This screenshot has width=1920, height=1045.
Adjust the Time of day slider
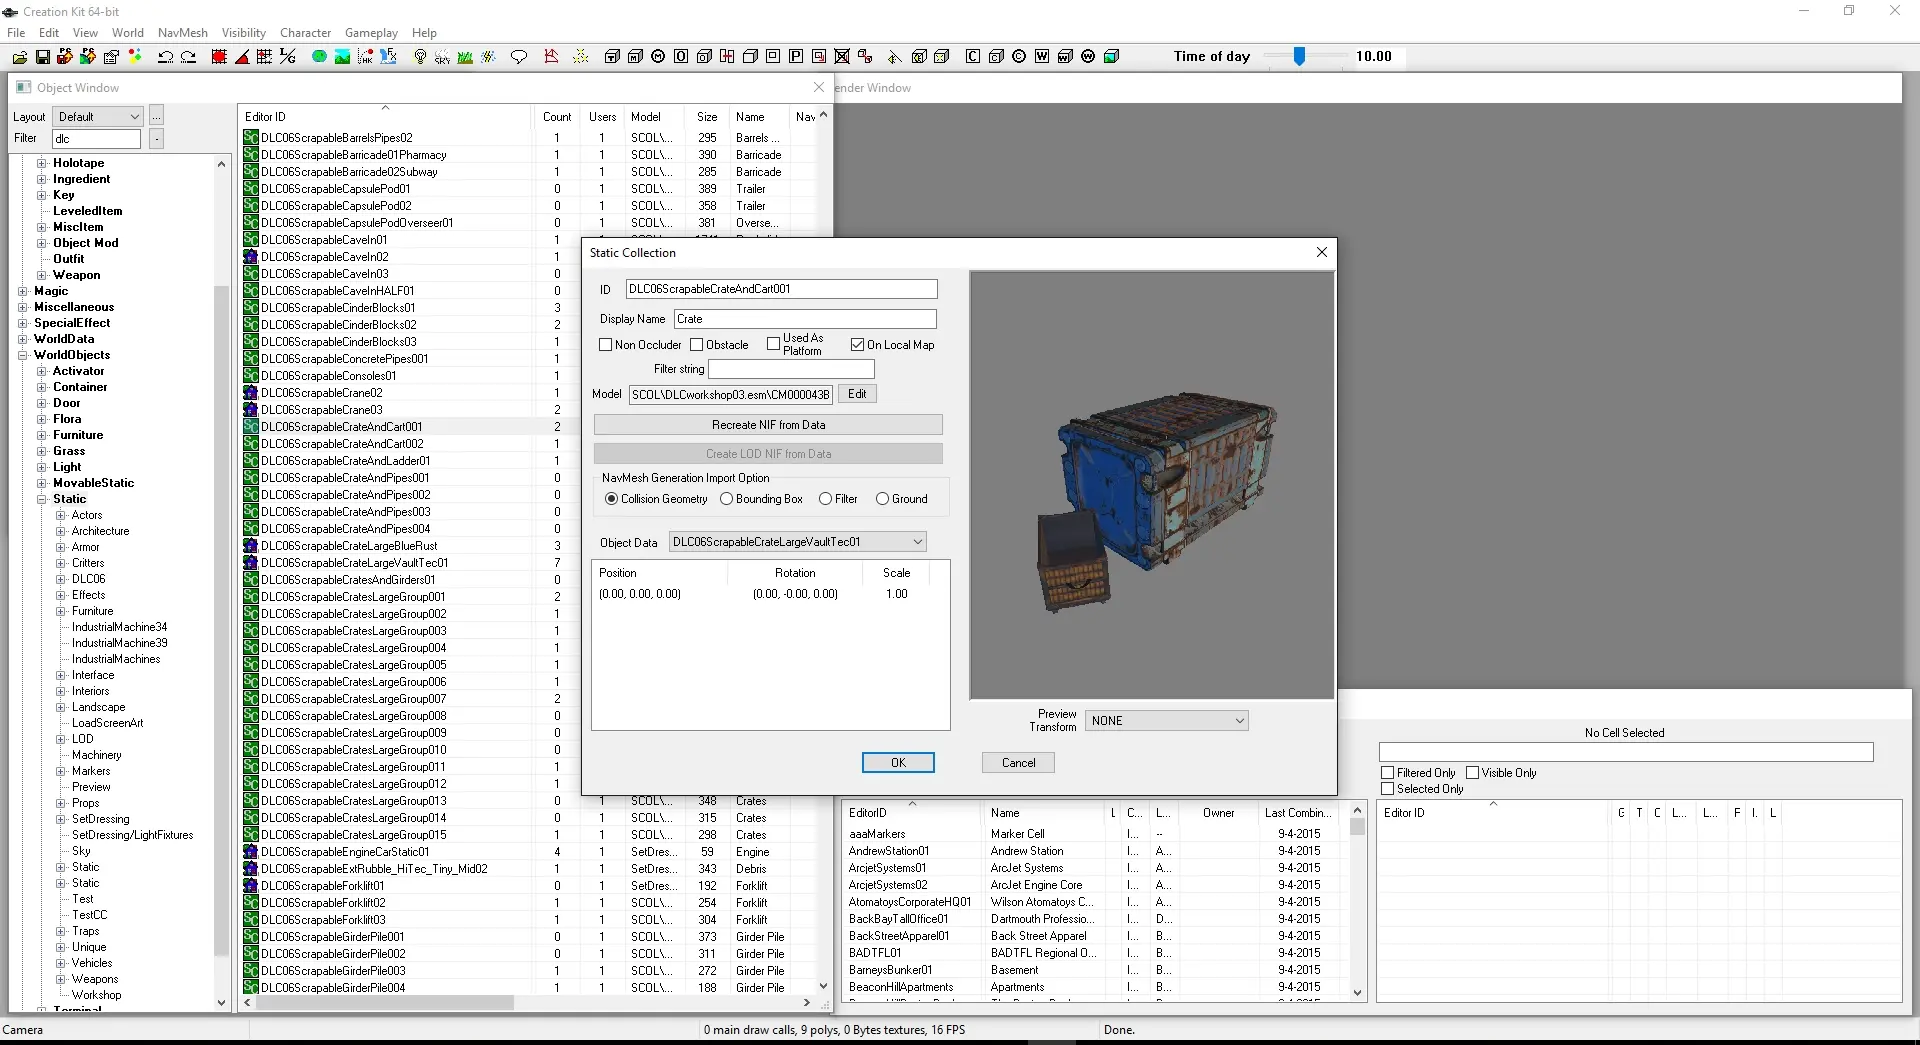pyautogui.click(x=1299, y=57)
